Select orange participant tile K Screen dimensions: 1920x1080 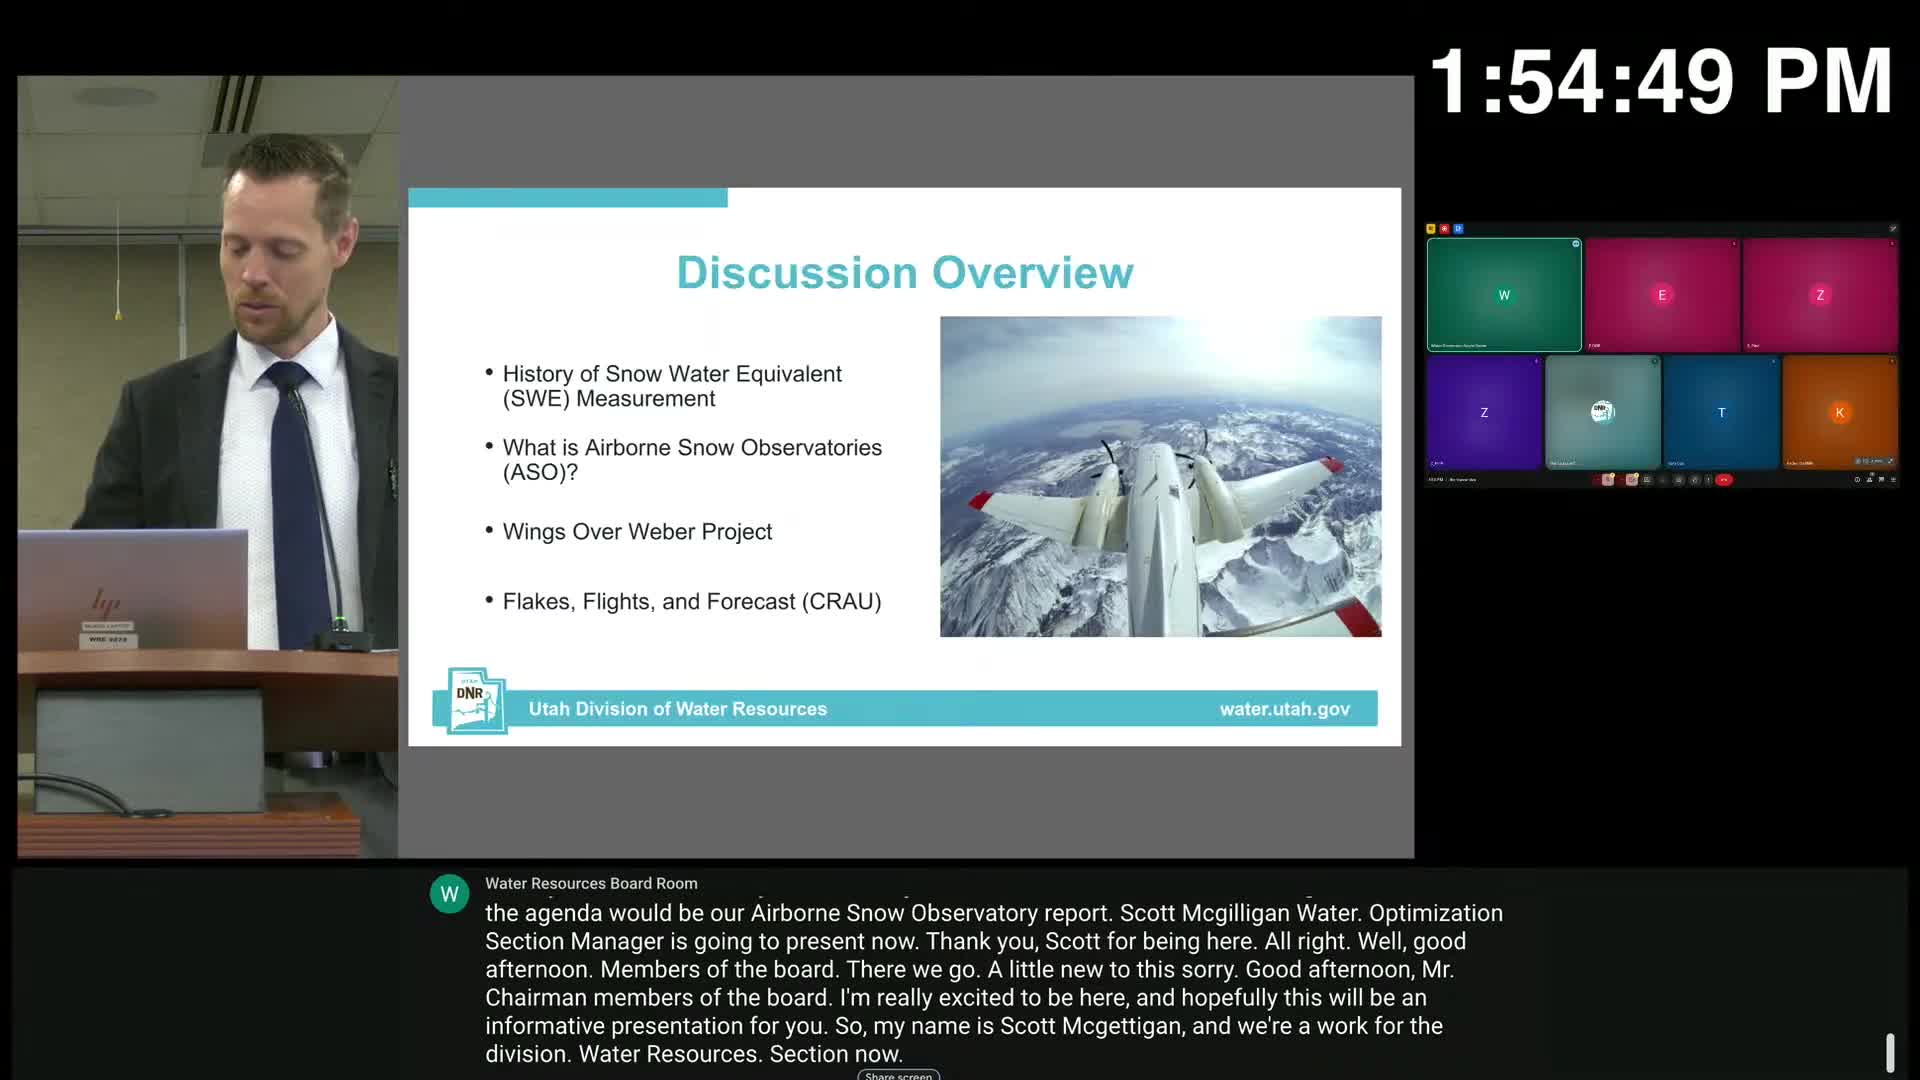pyautogui.click(x=1839, y=412)
